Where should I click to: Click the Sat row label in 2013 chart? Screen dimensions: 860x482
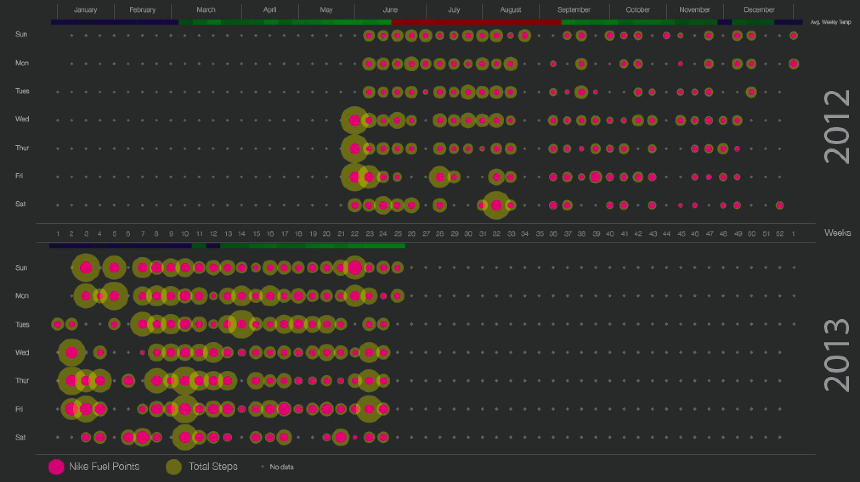[21, 437]
